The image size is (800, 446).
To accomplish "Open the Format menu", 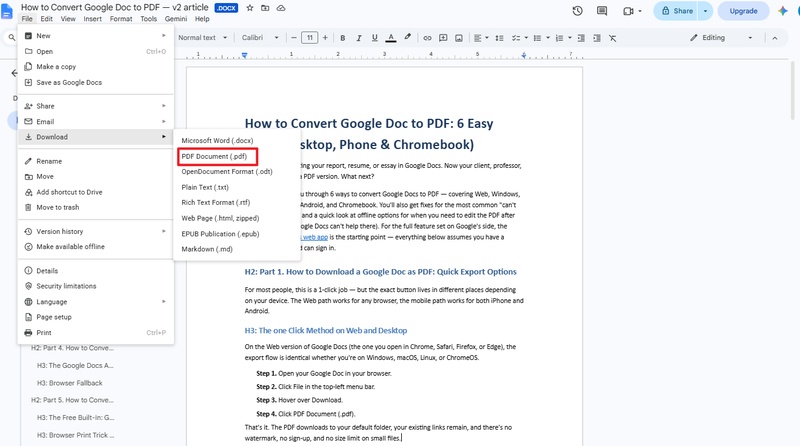I will coord(121,19).
